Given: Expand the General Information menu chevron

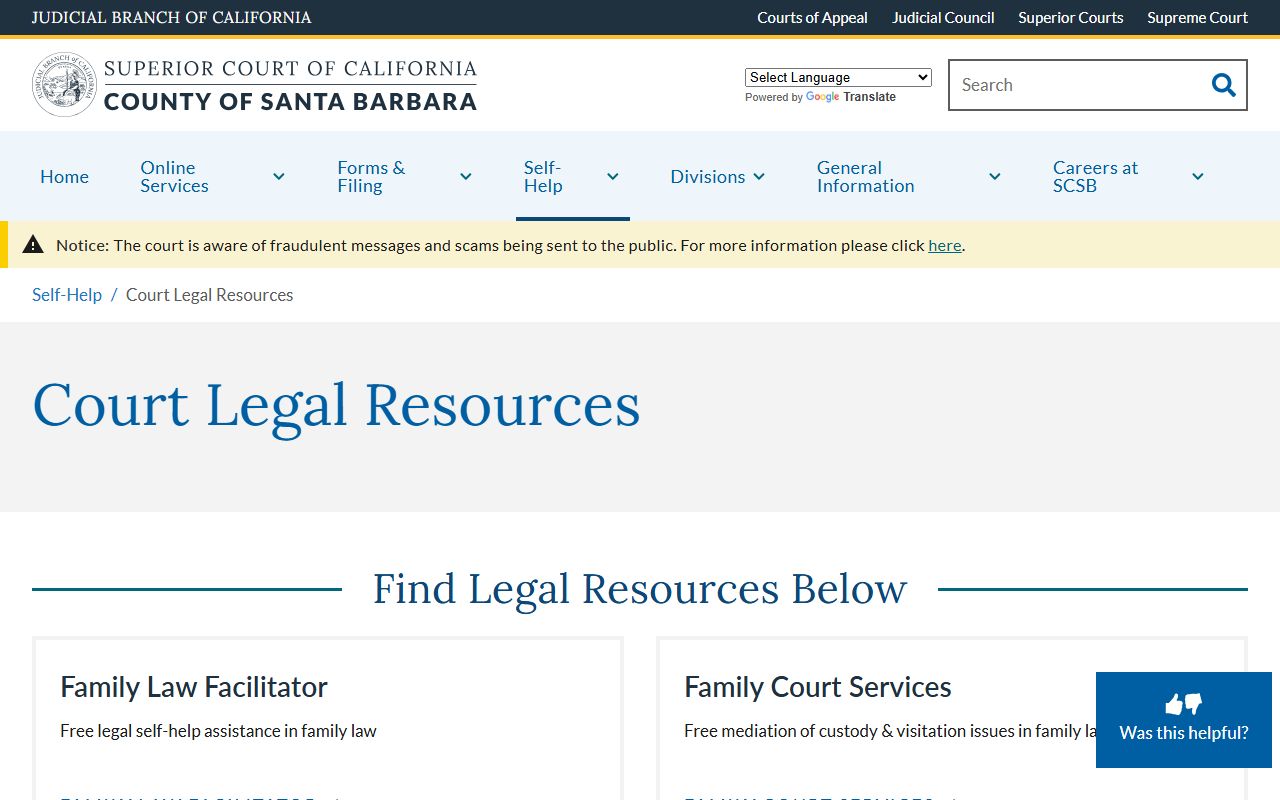Looking at the screenshot, I should tap(995, 177).
